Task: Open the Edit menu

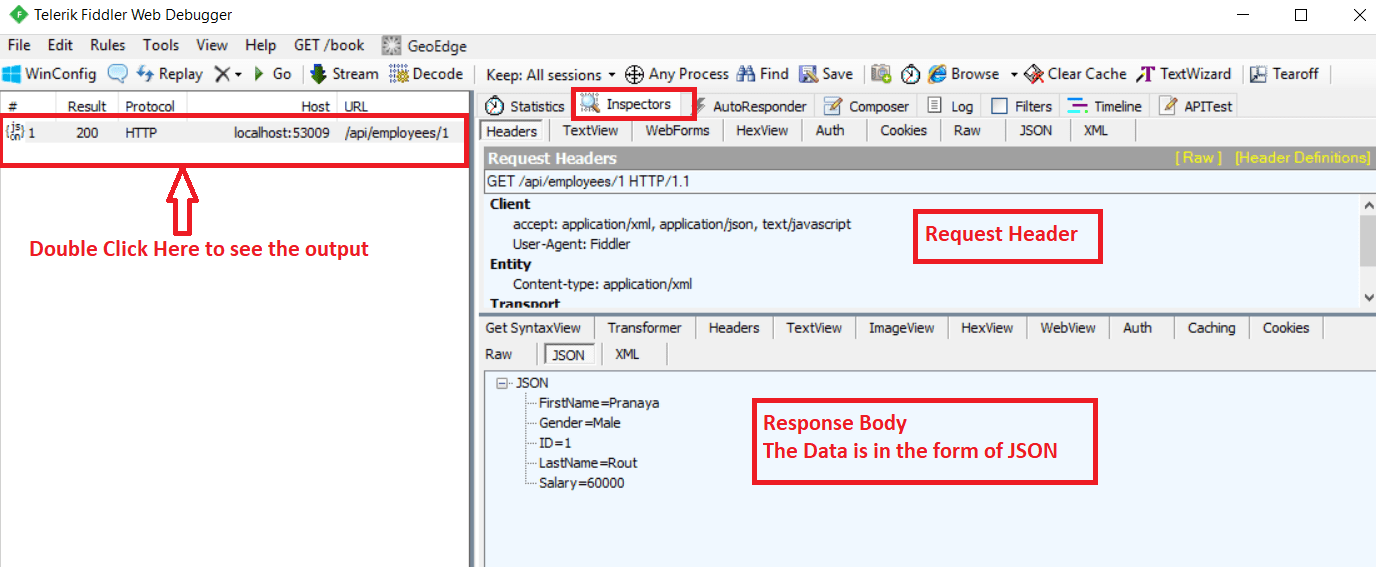Action: [x=60, y=45]
